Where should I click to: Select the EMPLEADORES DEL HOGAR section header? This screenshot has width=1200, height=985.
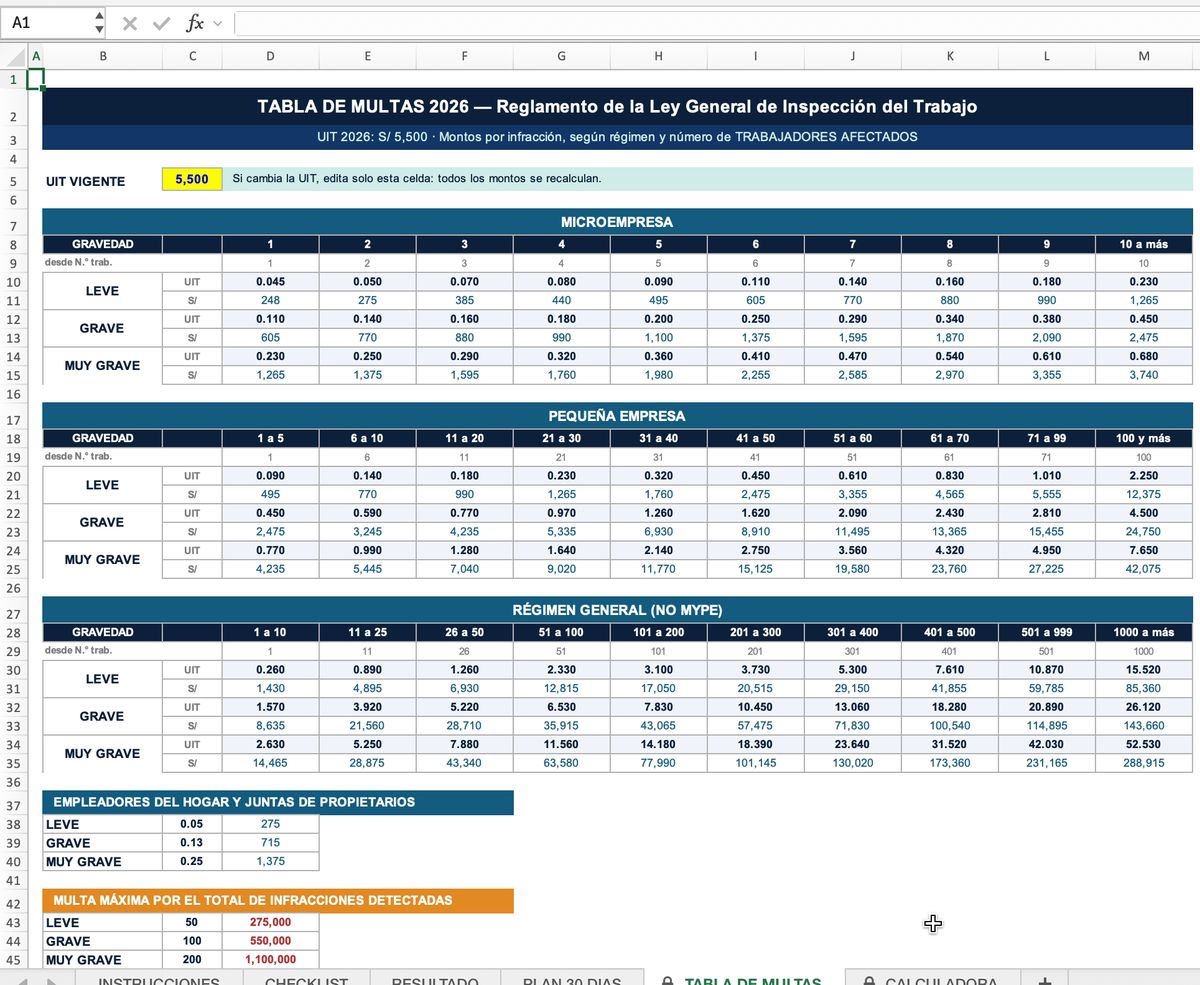tap(278, 802)
